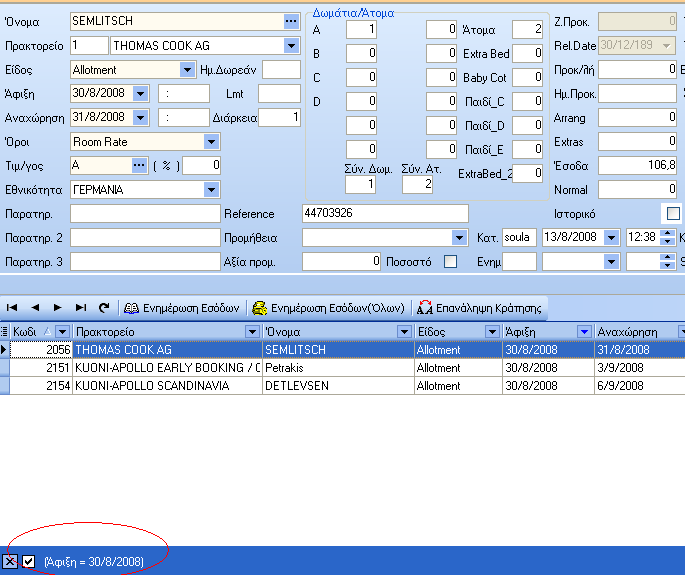Increase the 12:38 time spinner
The image size is (685, 575).
pos(668,234)
